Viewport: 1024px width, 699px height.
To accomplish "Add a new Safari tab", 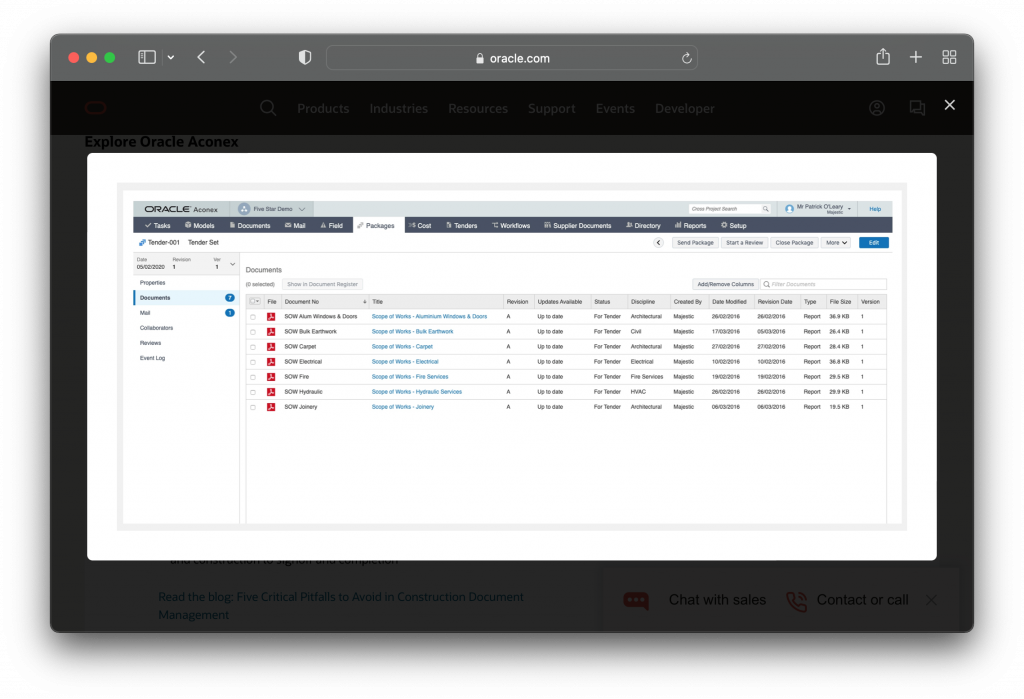I will 916,57.
